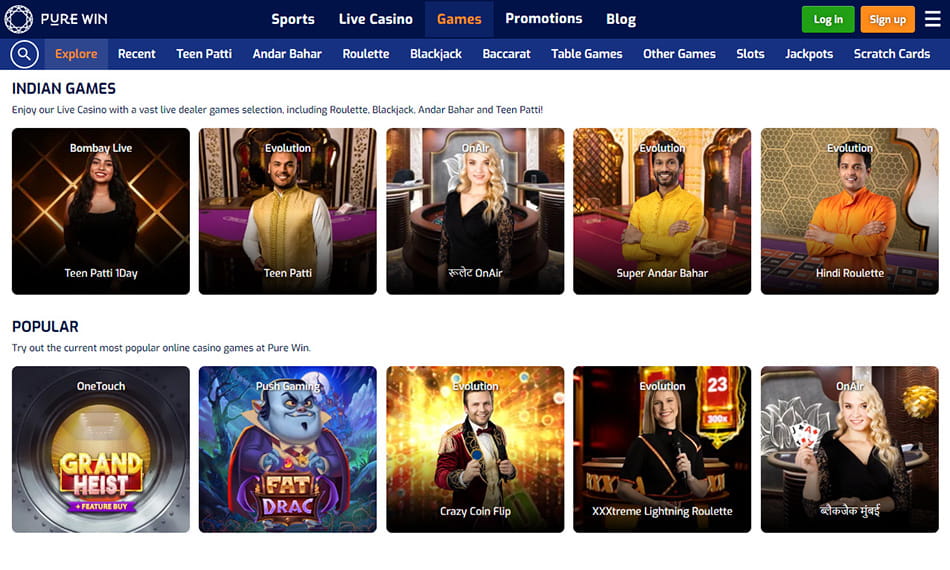Switch to the Blackjack tab

[x=436, y=54]
